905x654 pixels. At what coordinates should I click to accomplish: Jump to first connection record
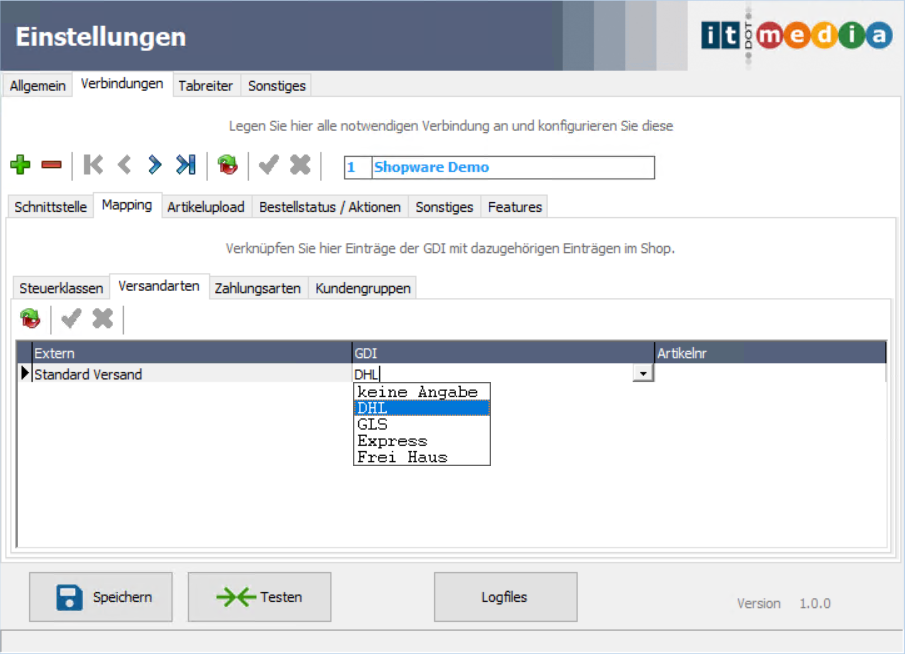93,165
